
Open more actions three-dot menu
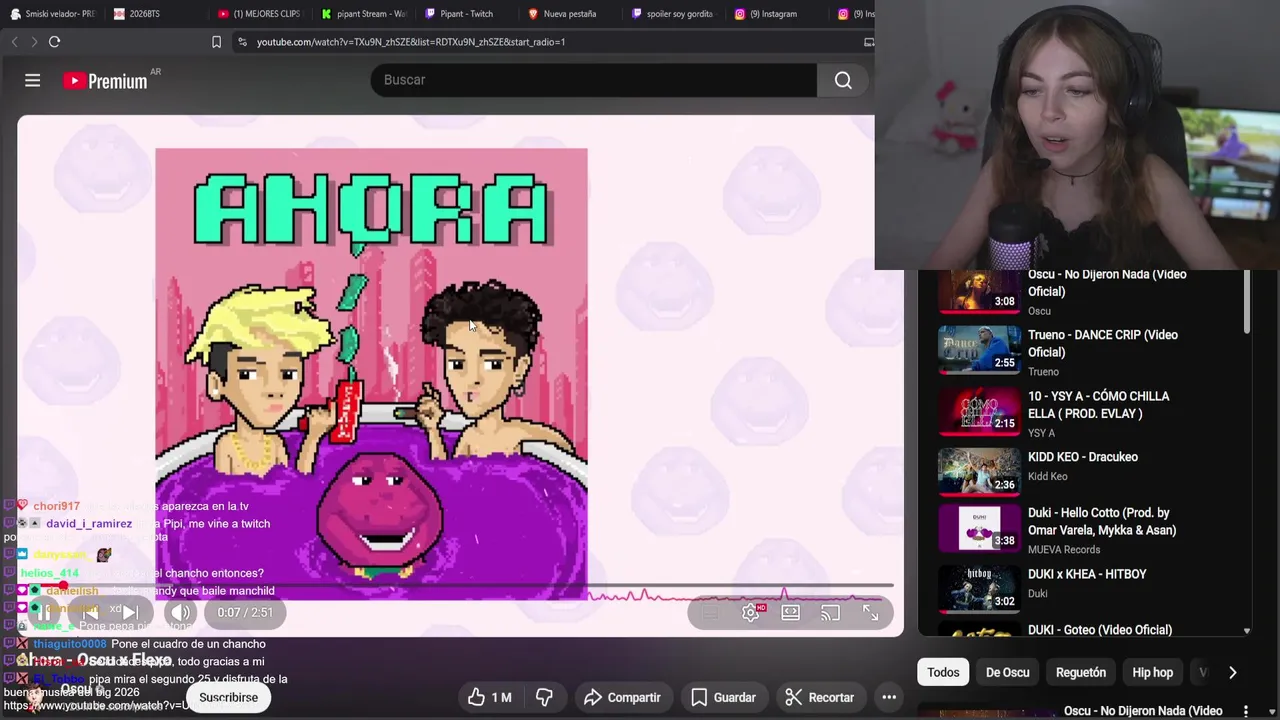(x=889, y=697)
